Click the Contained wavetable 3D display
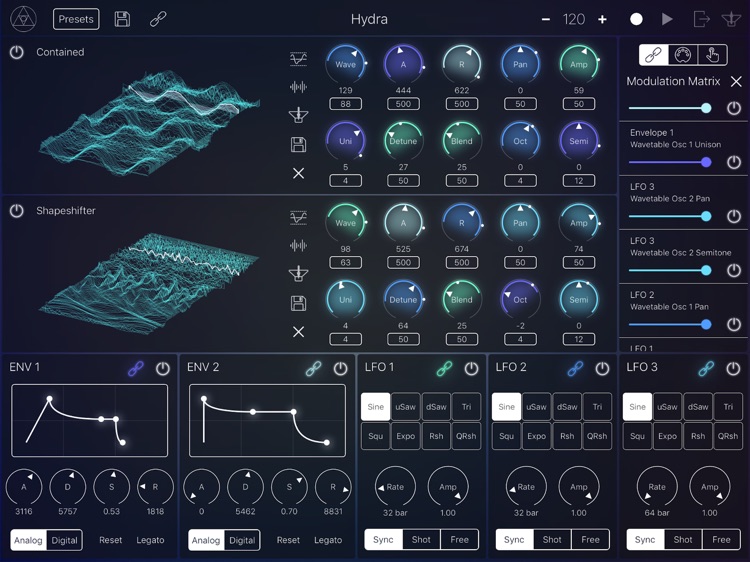Viewport: 750px width, 562px height. (151, 122)
